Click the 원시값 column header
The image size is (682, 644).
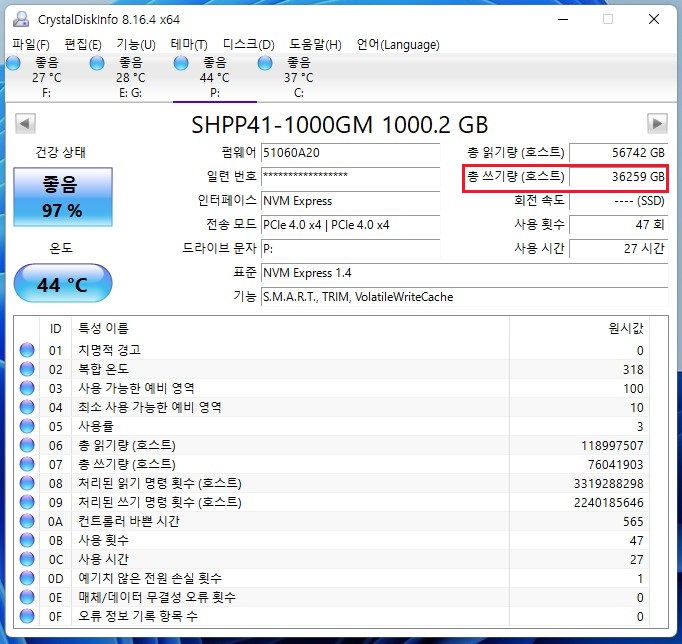tap(626, 328)
